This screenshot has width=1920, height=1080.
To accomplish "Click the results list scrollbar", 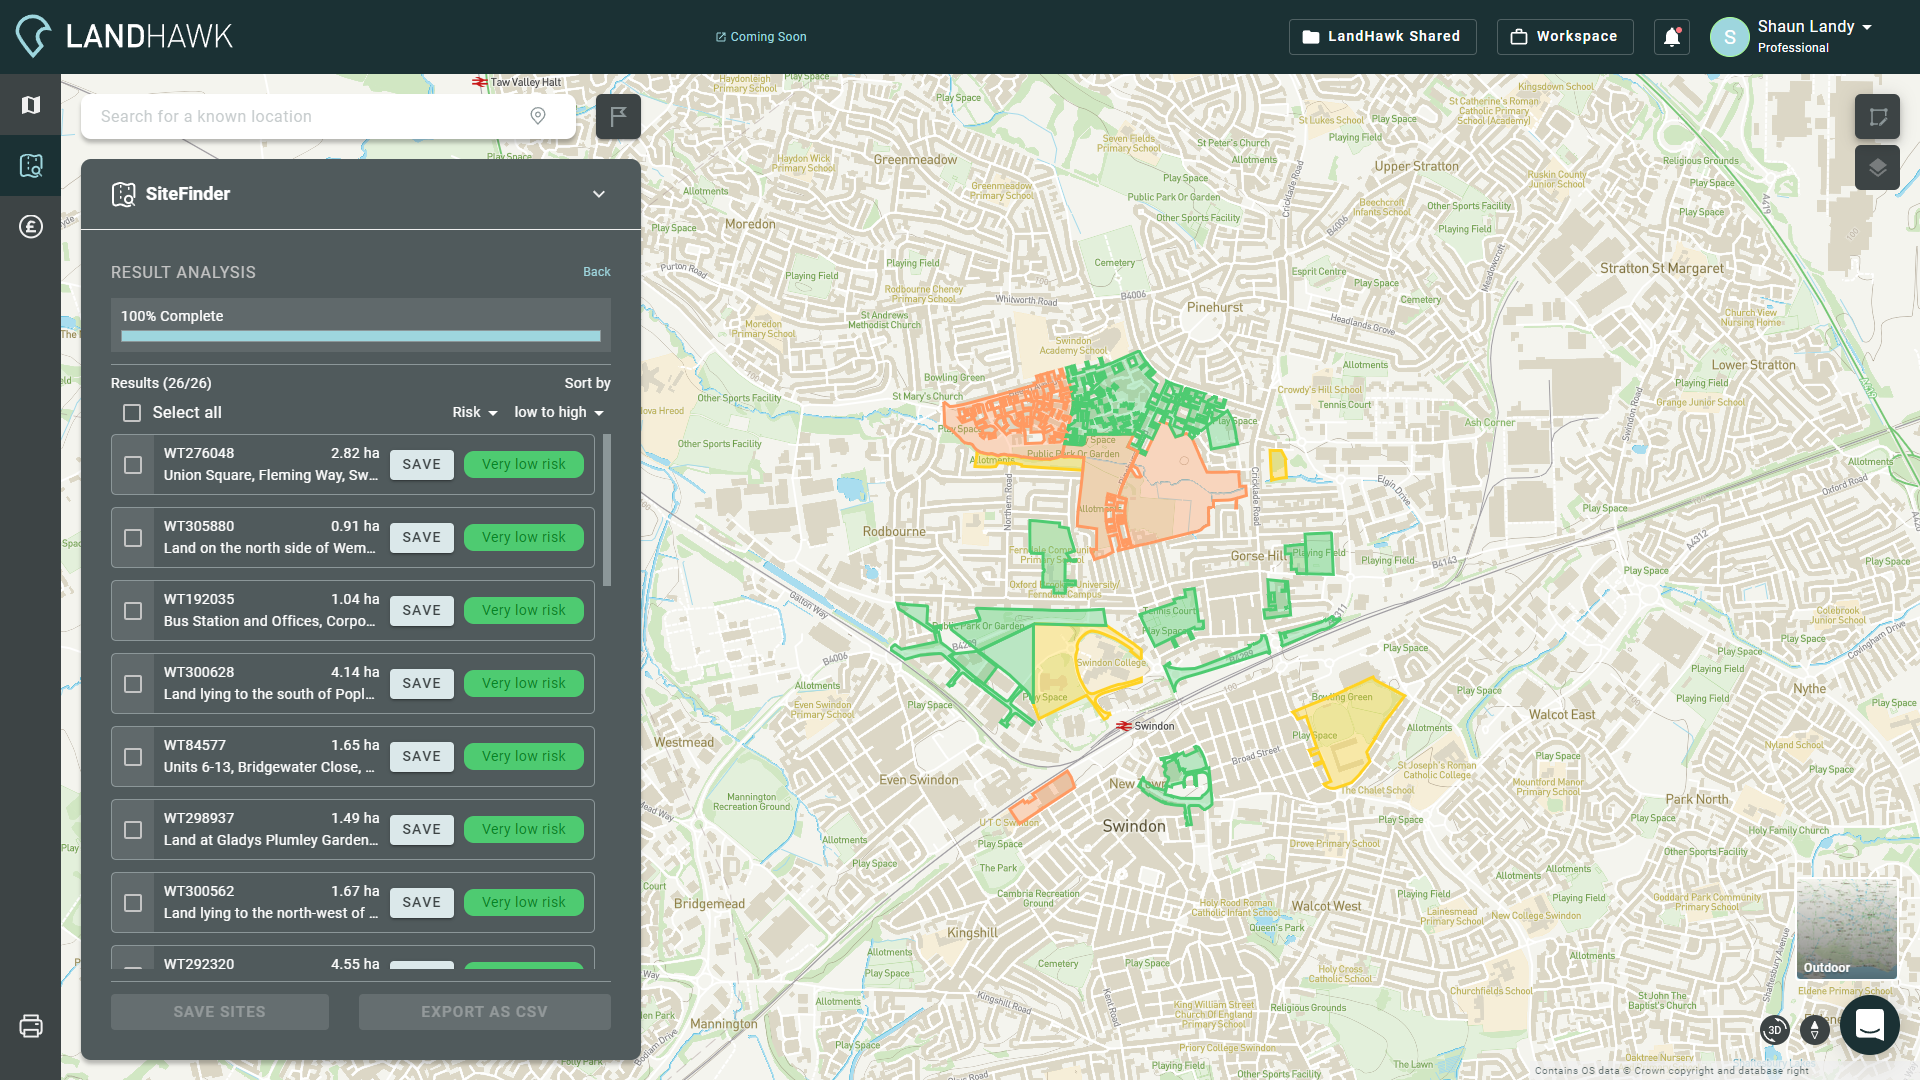I will click(x=607, y=510).
